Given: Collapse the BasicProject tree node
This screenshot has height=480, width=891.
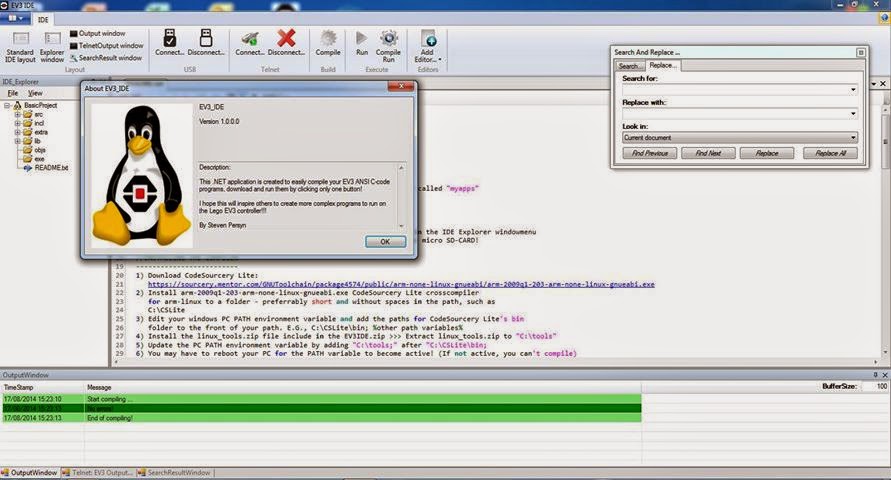Looking at the screenshot, I should click(7, 106).
